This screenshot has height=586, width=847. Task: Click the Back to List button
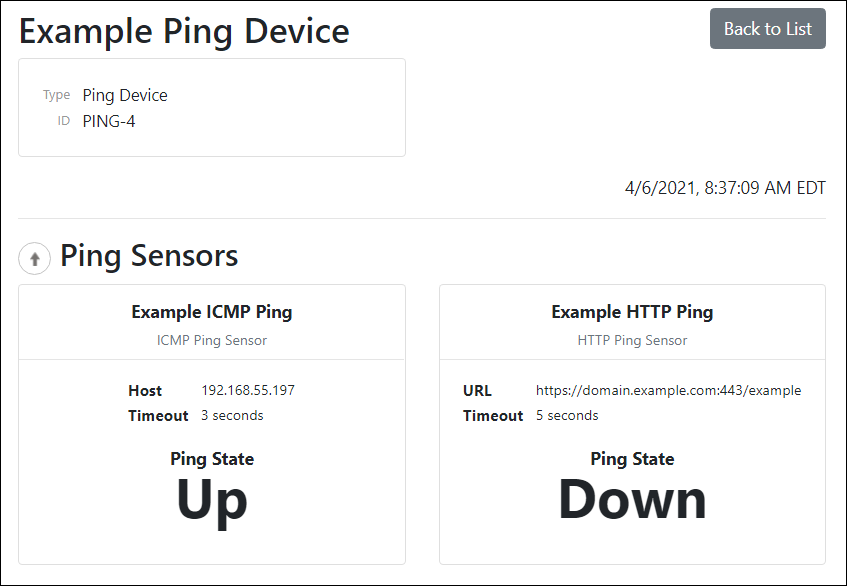[x=767, y=29]
